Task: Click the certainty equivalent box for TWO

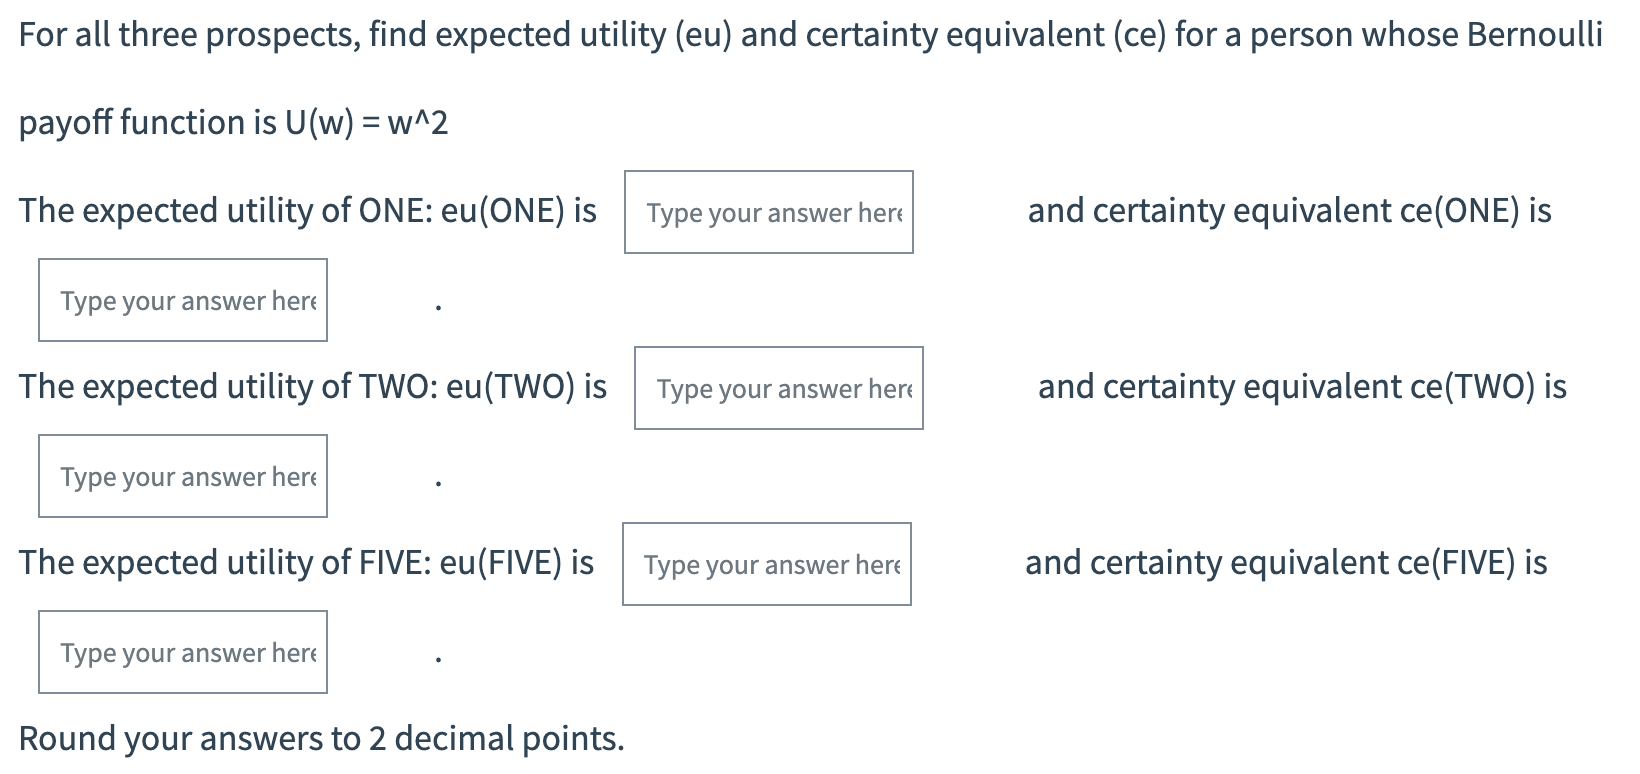Action: [x=183, y=475]
